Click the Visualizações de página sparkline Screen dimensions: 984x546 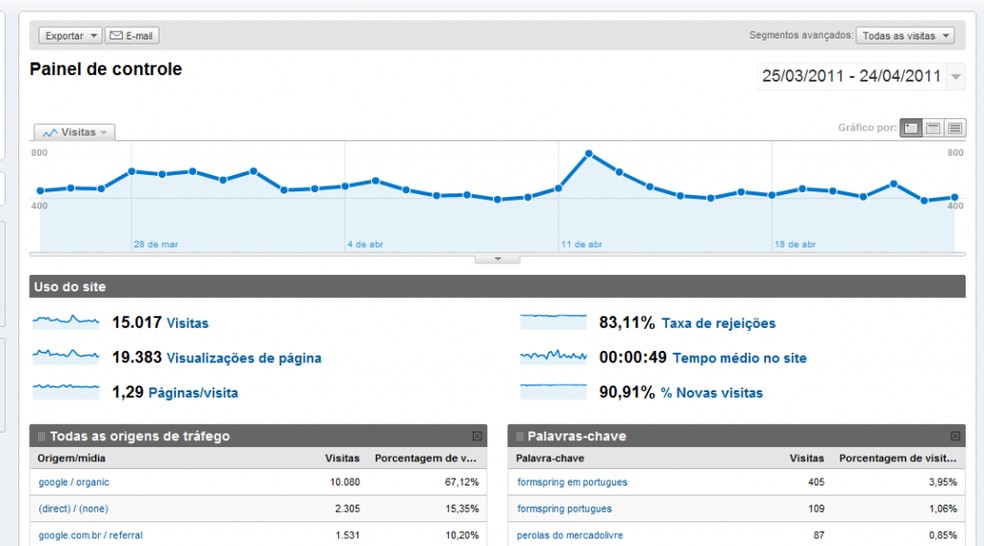tap(66, 356)
